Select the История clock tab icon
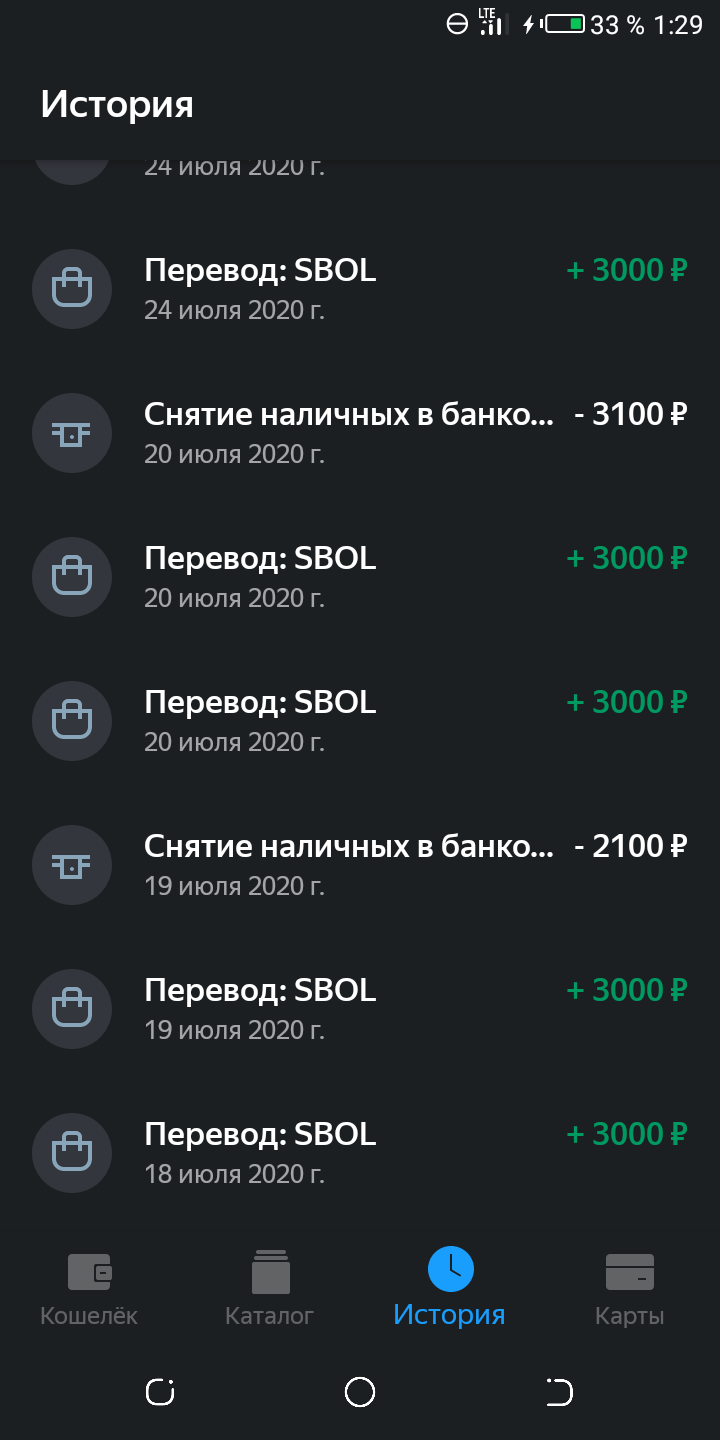This screenshot has height=1440, width=720. [450, 1269]
